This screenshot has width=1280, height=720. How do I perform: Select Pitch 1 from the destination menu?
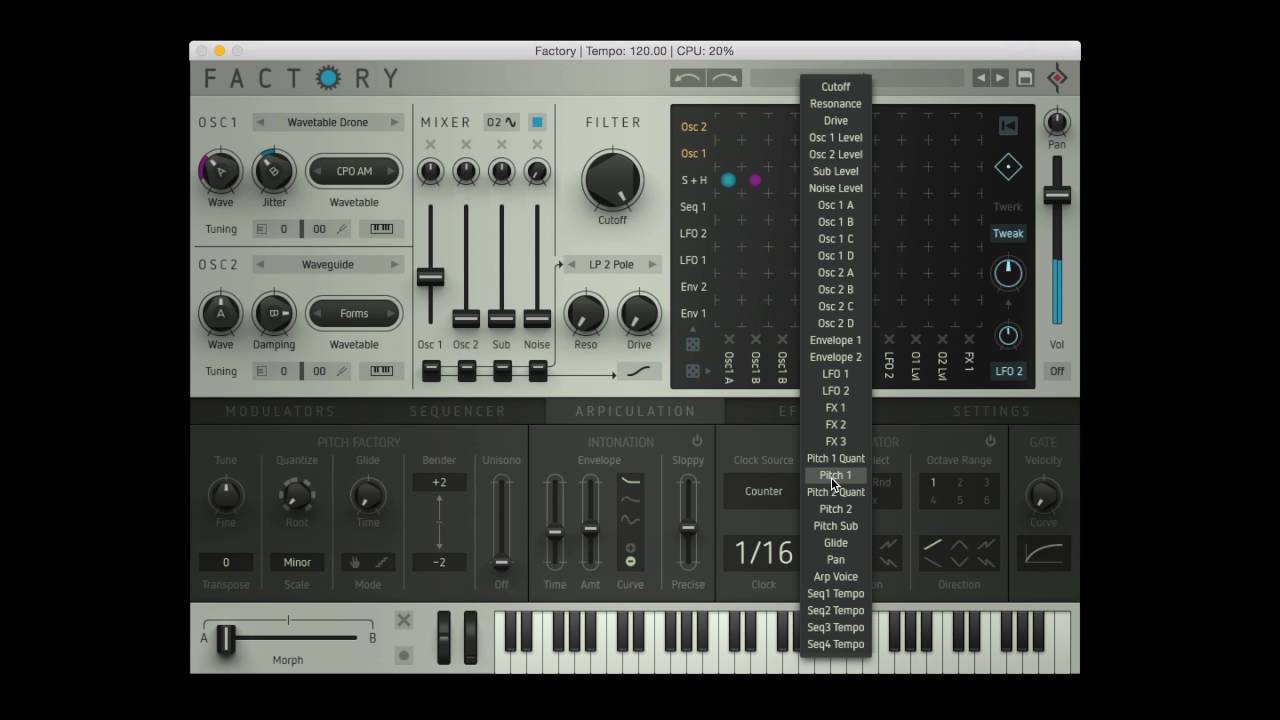(x=835, y=475)
